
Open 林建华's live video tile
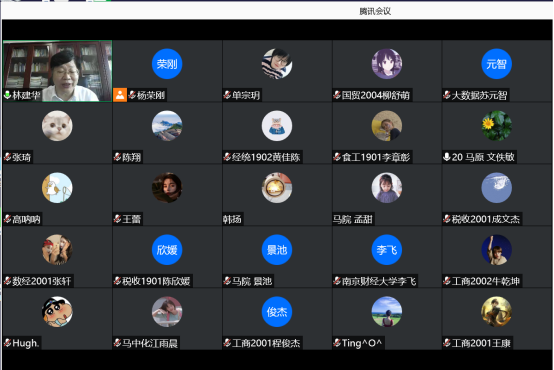click(58, 71)
